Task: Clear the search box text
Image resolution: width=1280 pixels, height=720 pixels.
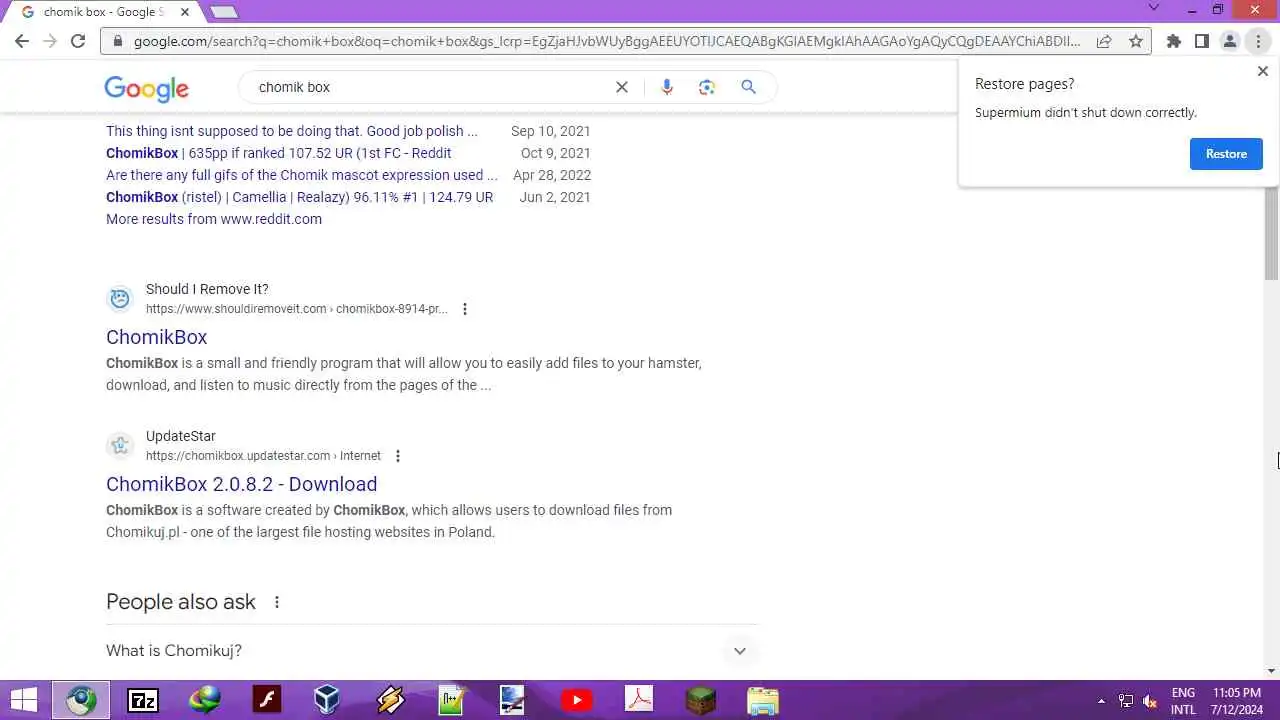Action: click(622, 87)
